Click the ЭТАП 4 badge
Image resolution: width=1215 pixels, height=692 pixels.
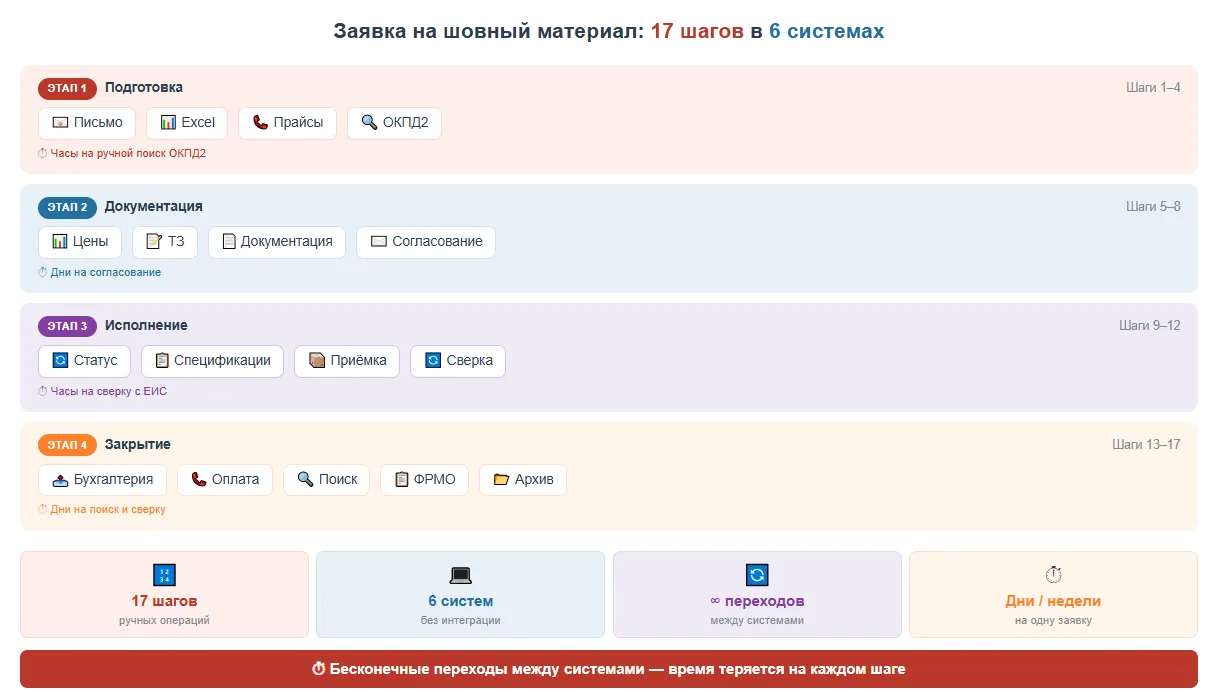67,445
